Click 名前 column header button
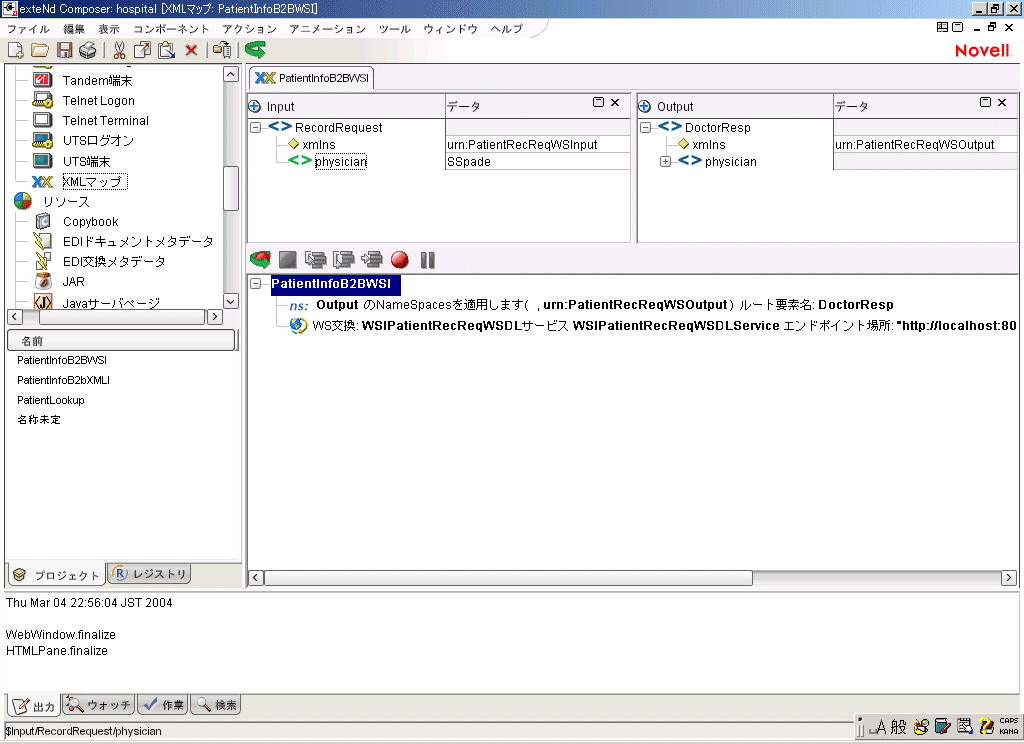The image size is (1024, 744). [121, 340]
